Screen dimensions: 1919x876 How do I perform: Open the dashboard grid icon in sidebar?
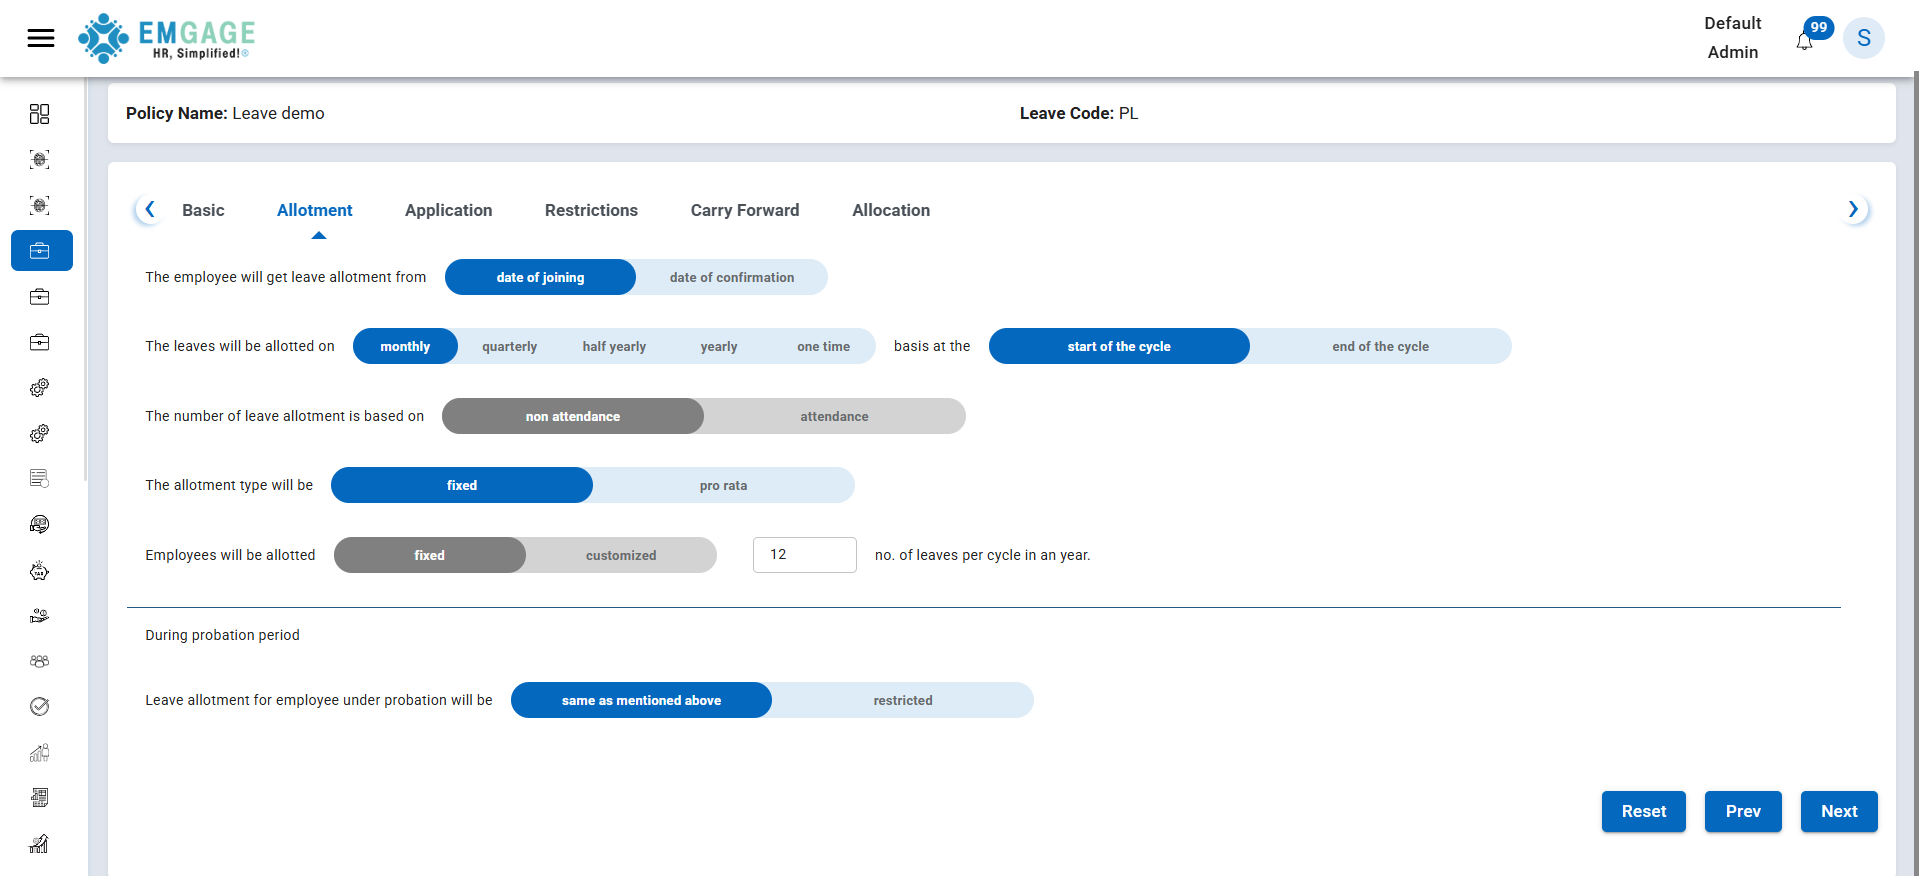tap(39, 114)
